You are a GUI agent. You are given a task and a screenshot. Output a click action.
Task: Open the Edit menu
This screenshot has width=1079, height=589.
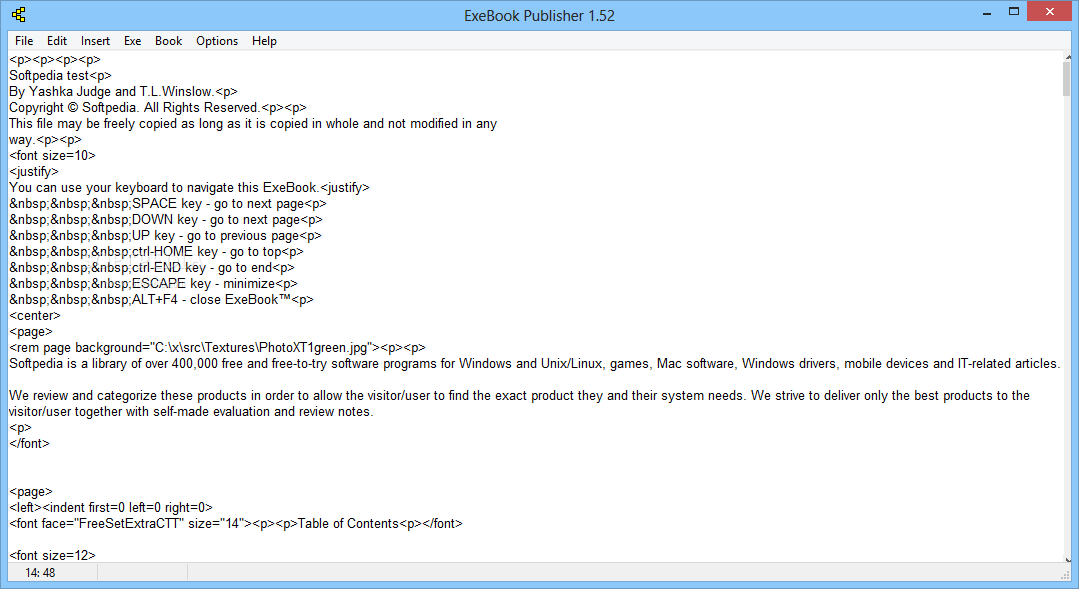[x=56, y=41]
